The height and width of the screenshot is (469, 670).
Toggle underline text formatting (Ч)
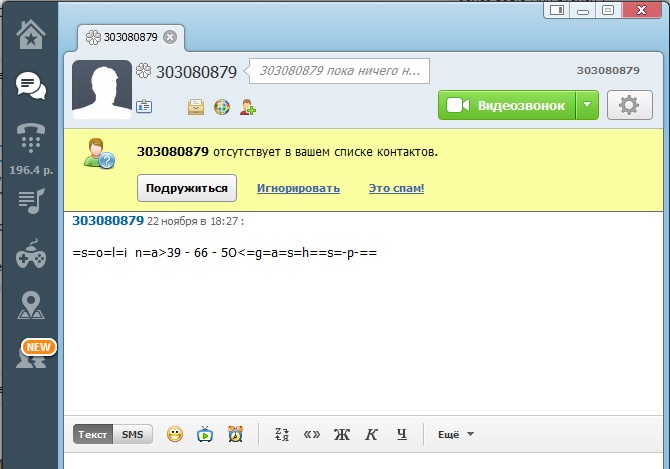tap(402, 434)
